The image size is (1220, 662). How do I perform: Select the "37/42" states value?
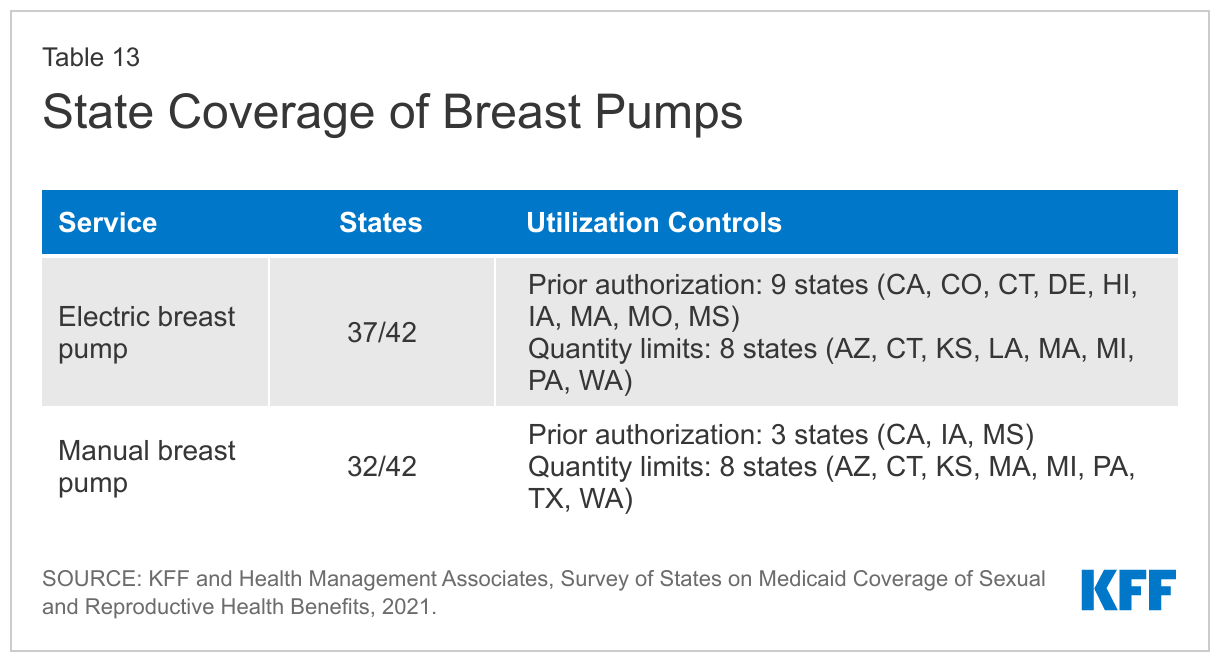381,332
